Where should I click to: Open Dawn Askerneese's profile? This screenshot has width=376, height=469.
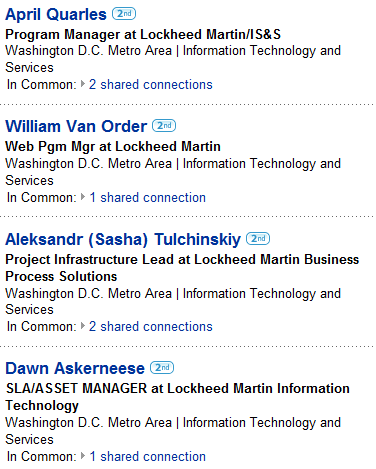pos(75,368)
